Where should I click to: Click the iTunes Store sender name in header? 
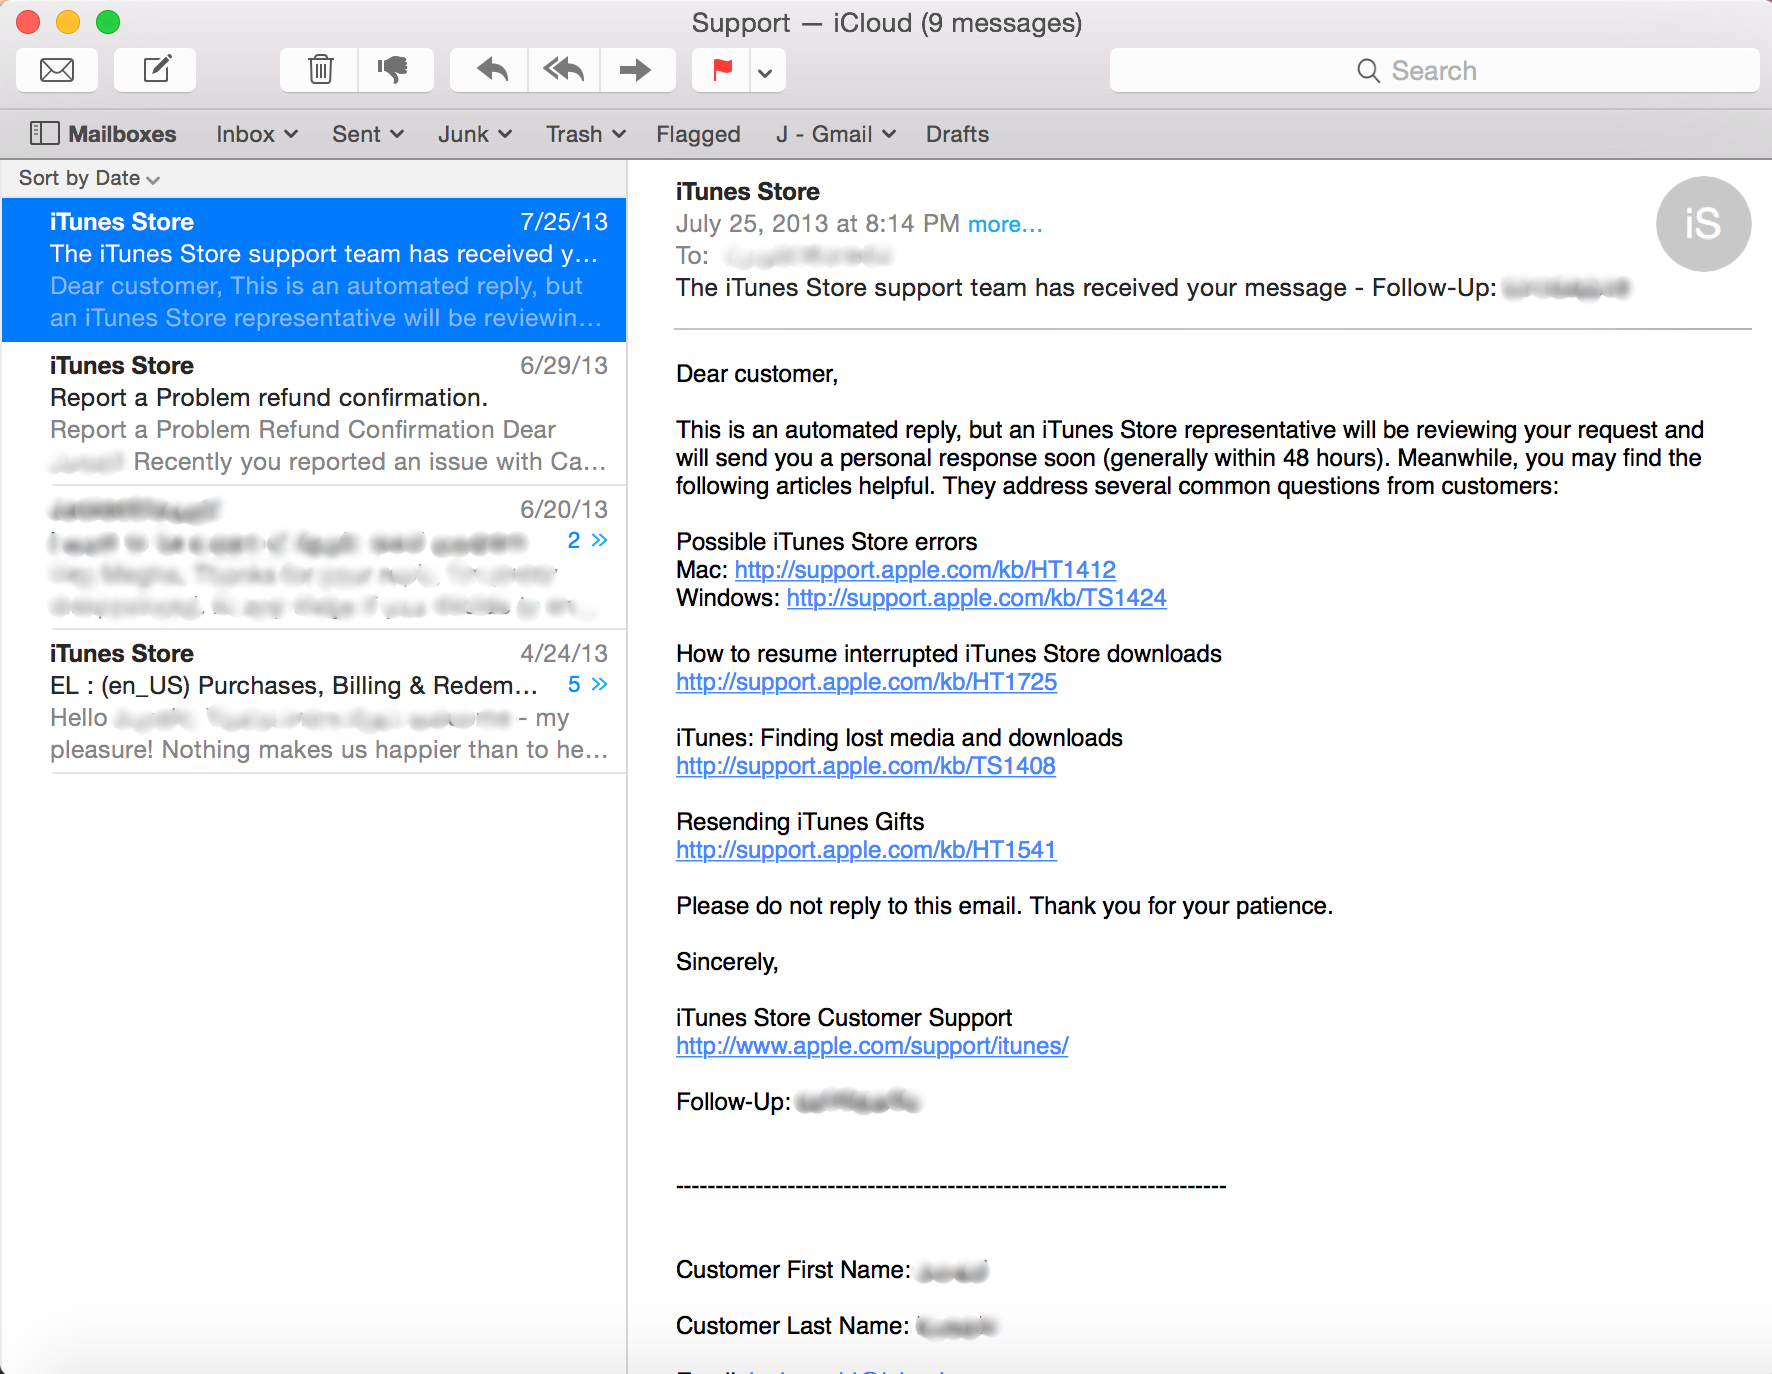pos(747,192)
